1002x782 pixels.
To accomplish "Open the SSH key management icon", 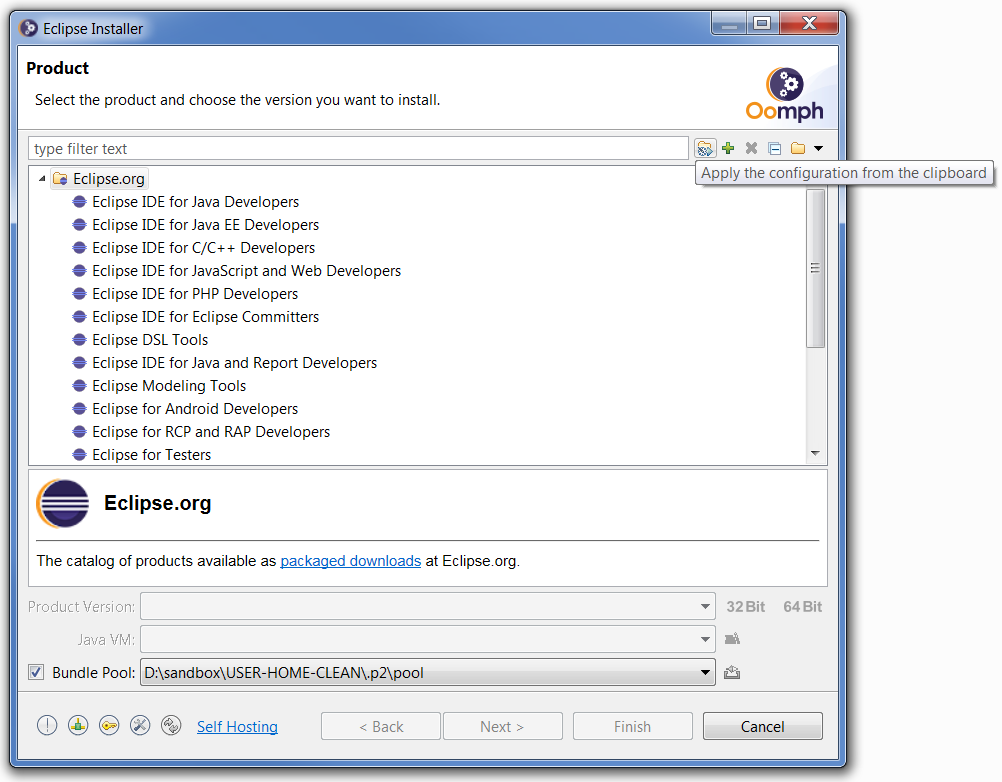I will click(109, 725).
